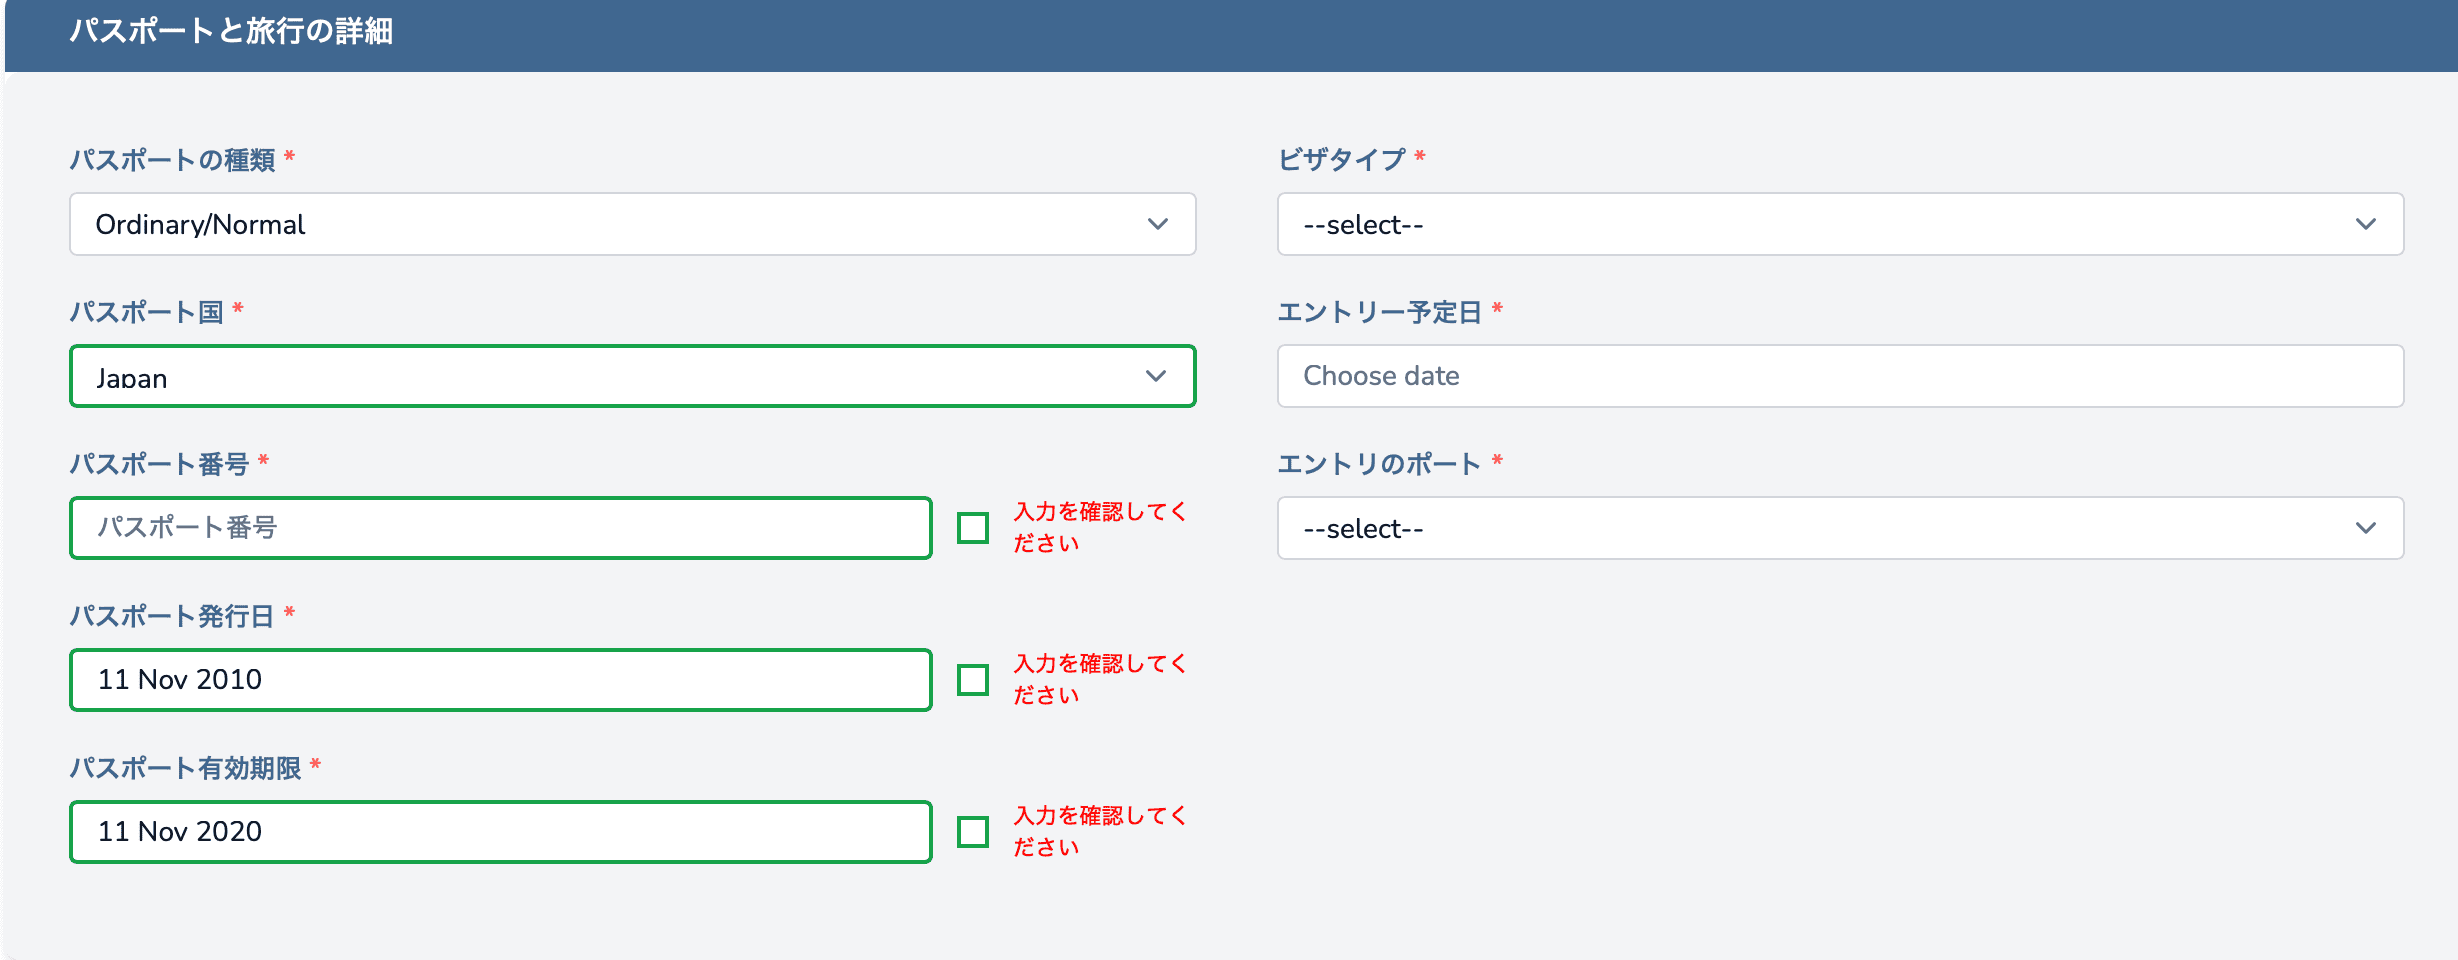Screen dimensions: 2458x960
Task: Click the エントリー予定日 field label
Action: pos(1379,312)
